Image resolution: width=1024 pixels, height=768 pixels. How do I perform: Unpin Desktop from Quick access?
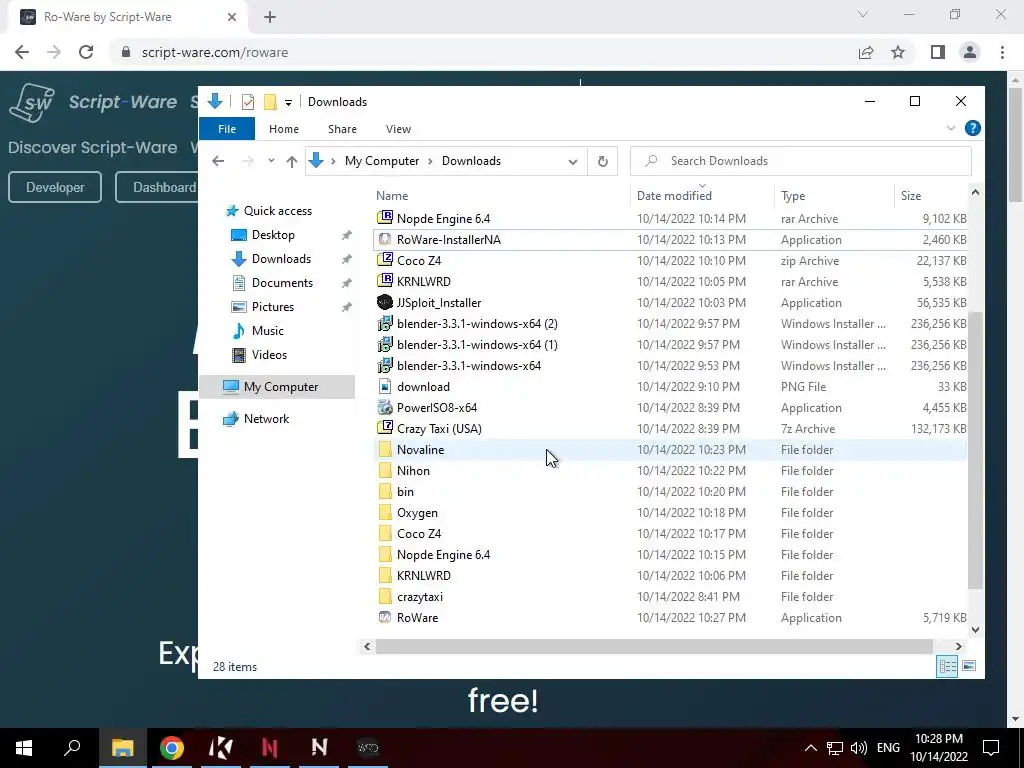click(346, 235)
